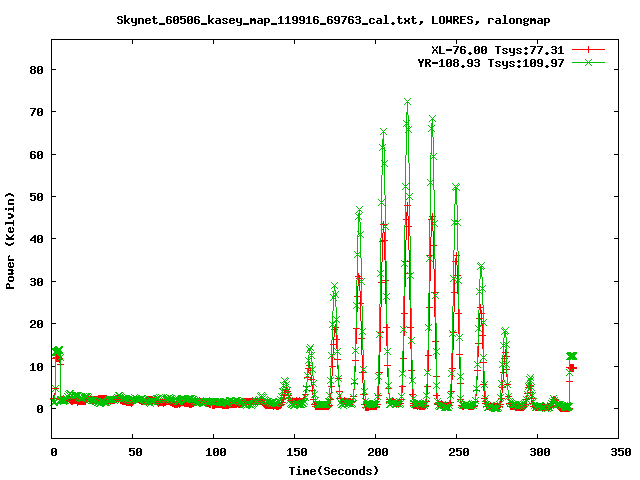The height and width of the screenshot is (480, 640).
Task: Select the legend entry XL-76.00 Tsys:77.31
Action: tap(498, 50)
